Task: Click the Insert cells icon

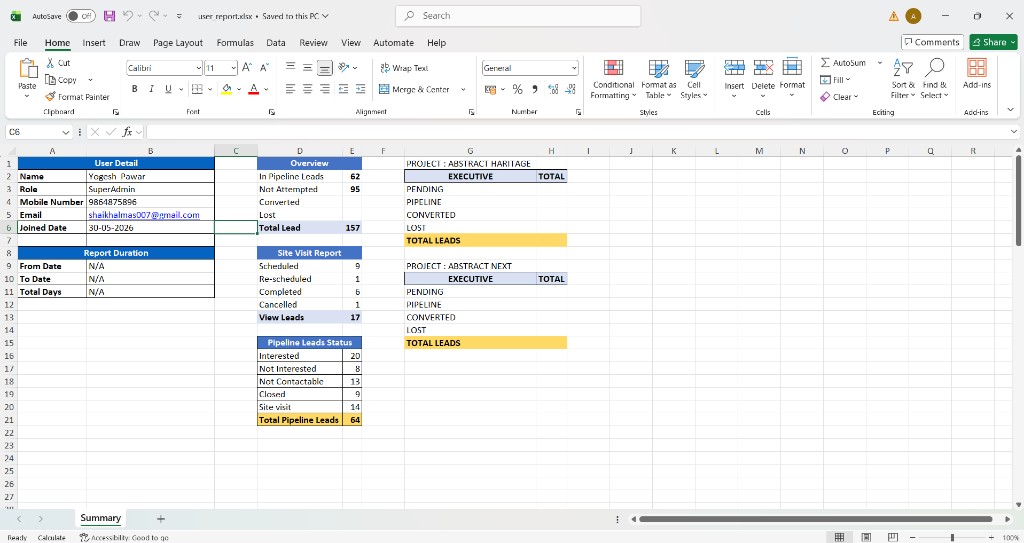Action: coord(734,67)
